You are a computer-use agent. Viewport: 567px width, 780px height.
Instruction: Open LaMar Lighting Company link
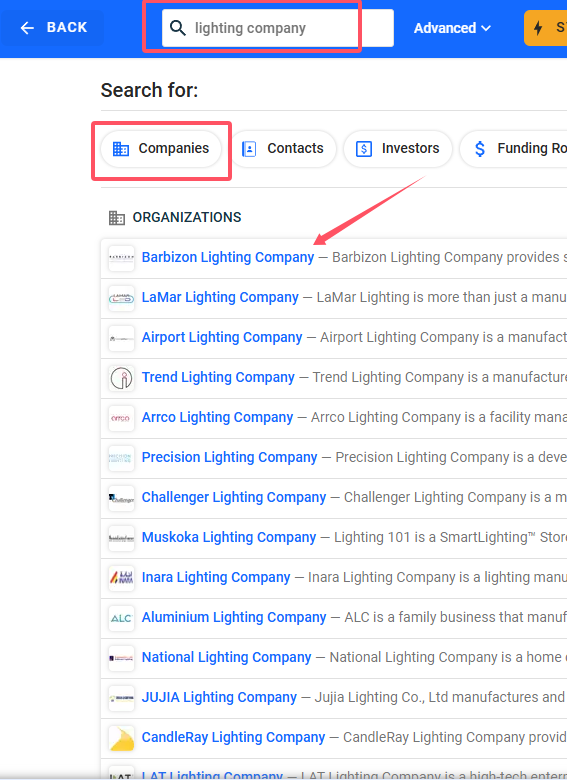tap(220, 297)
